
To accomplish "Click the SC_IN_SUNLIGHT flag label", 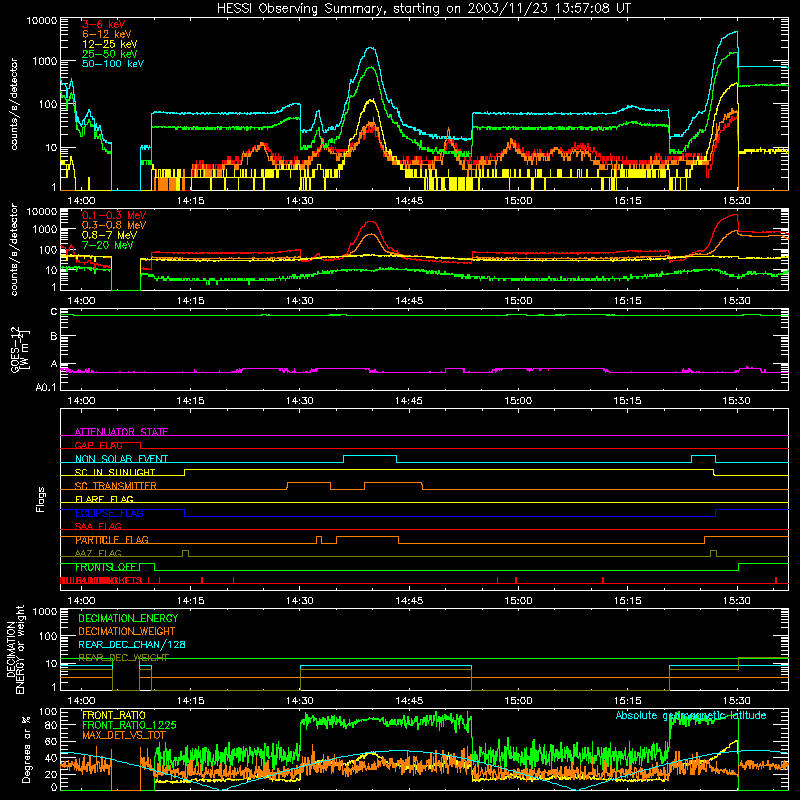I will click(x=115, y=472).
